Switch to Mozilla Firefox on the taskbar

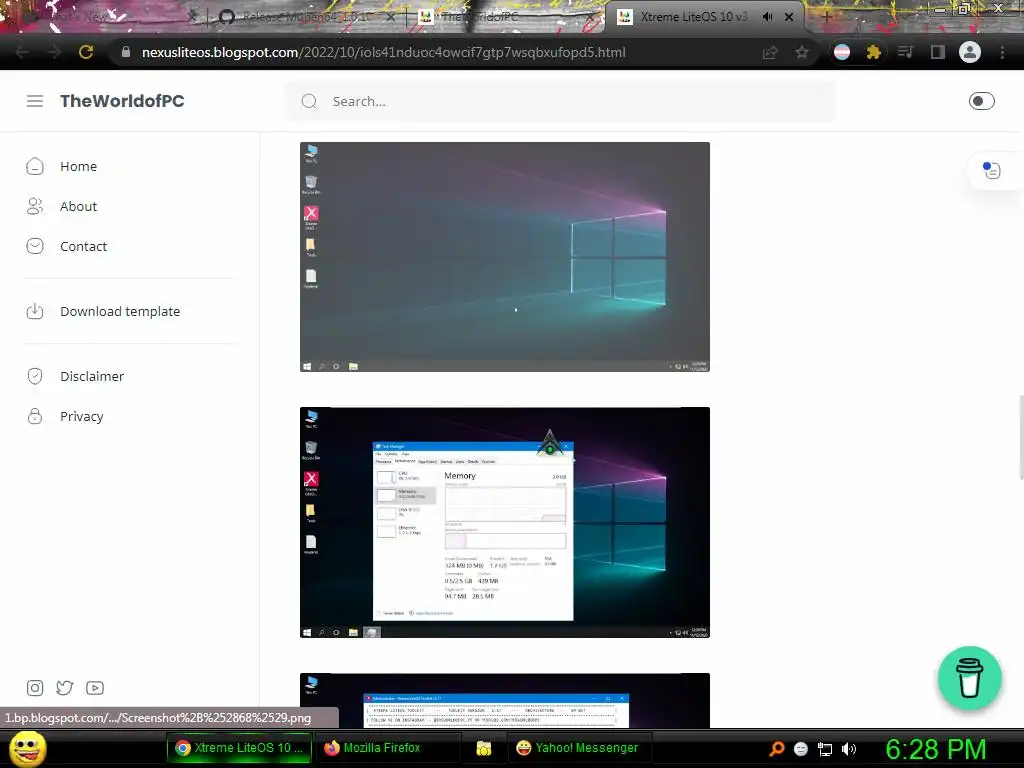tap(387, 748)
